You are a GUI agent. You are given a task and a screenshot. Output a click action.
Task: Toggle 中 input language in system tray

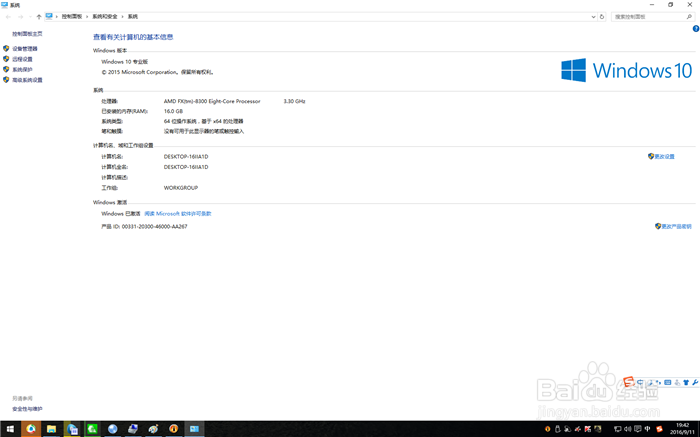pyautogui.click(x=647, y=429)
